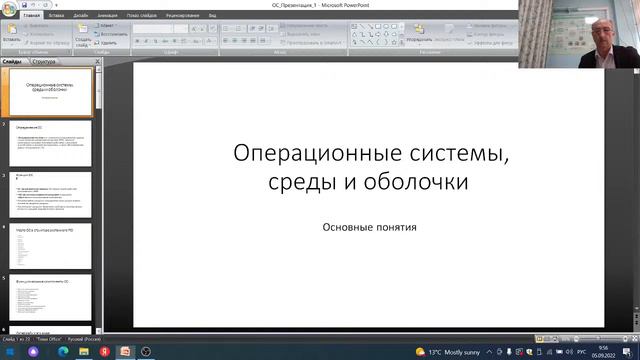
Task: Open the round Office button menu
Action: point(9,8)
